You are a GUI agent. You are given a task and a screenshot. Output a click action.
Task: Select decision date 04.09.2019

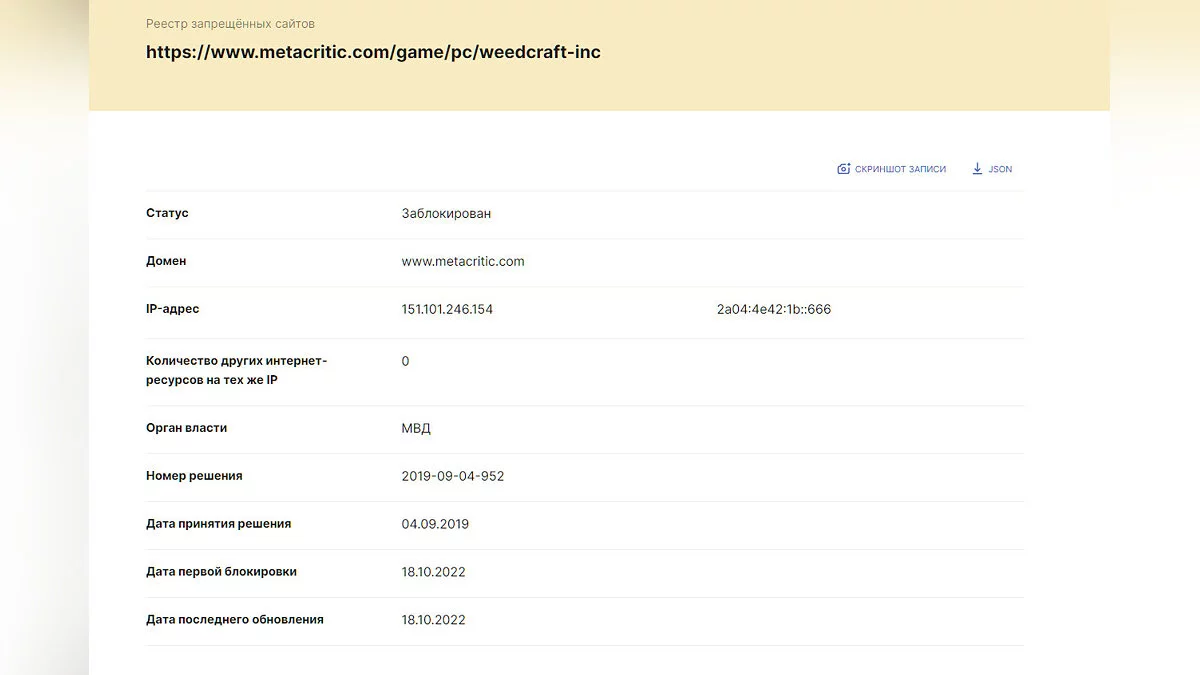point(435,524)
